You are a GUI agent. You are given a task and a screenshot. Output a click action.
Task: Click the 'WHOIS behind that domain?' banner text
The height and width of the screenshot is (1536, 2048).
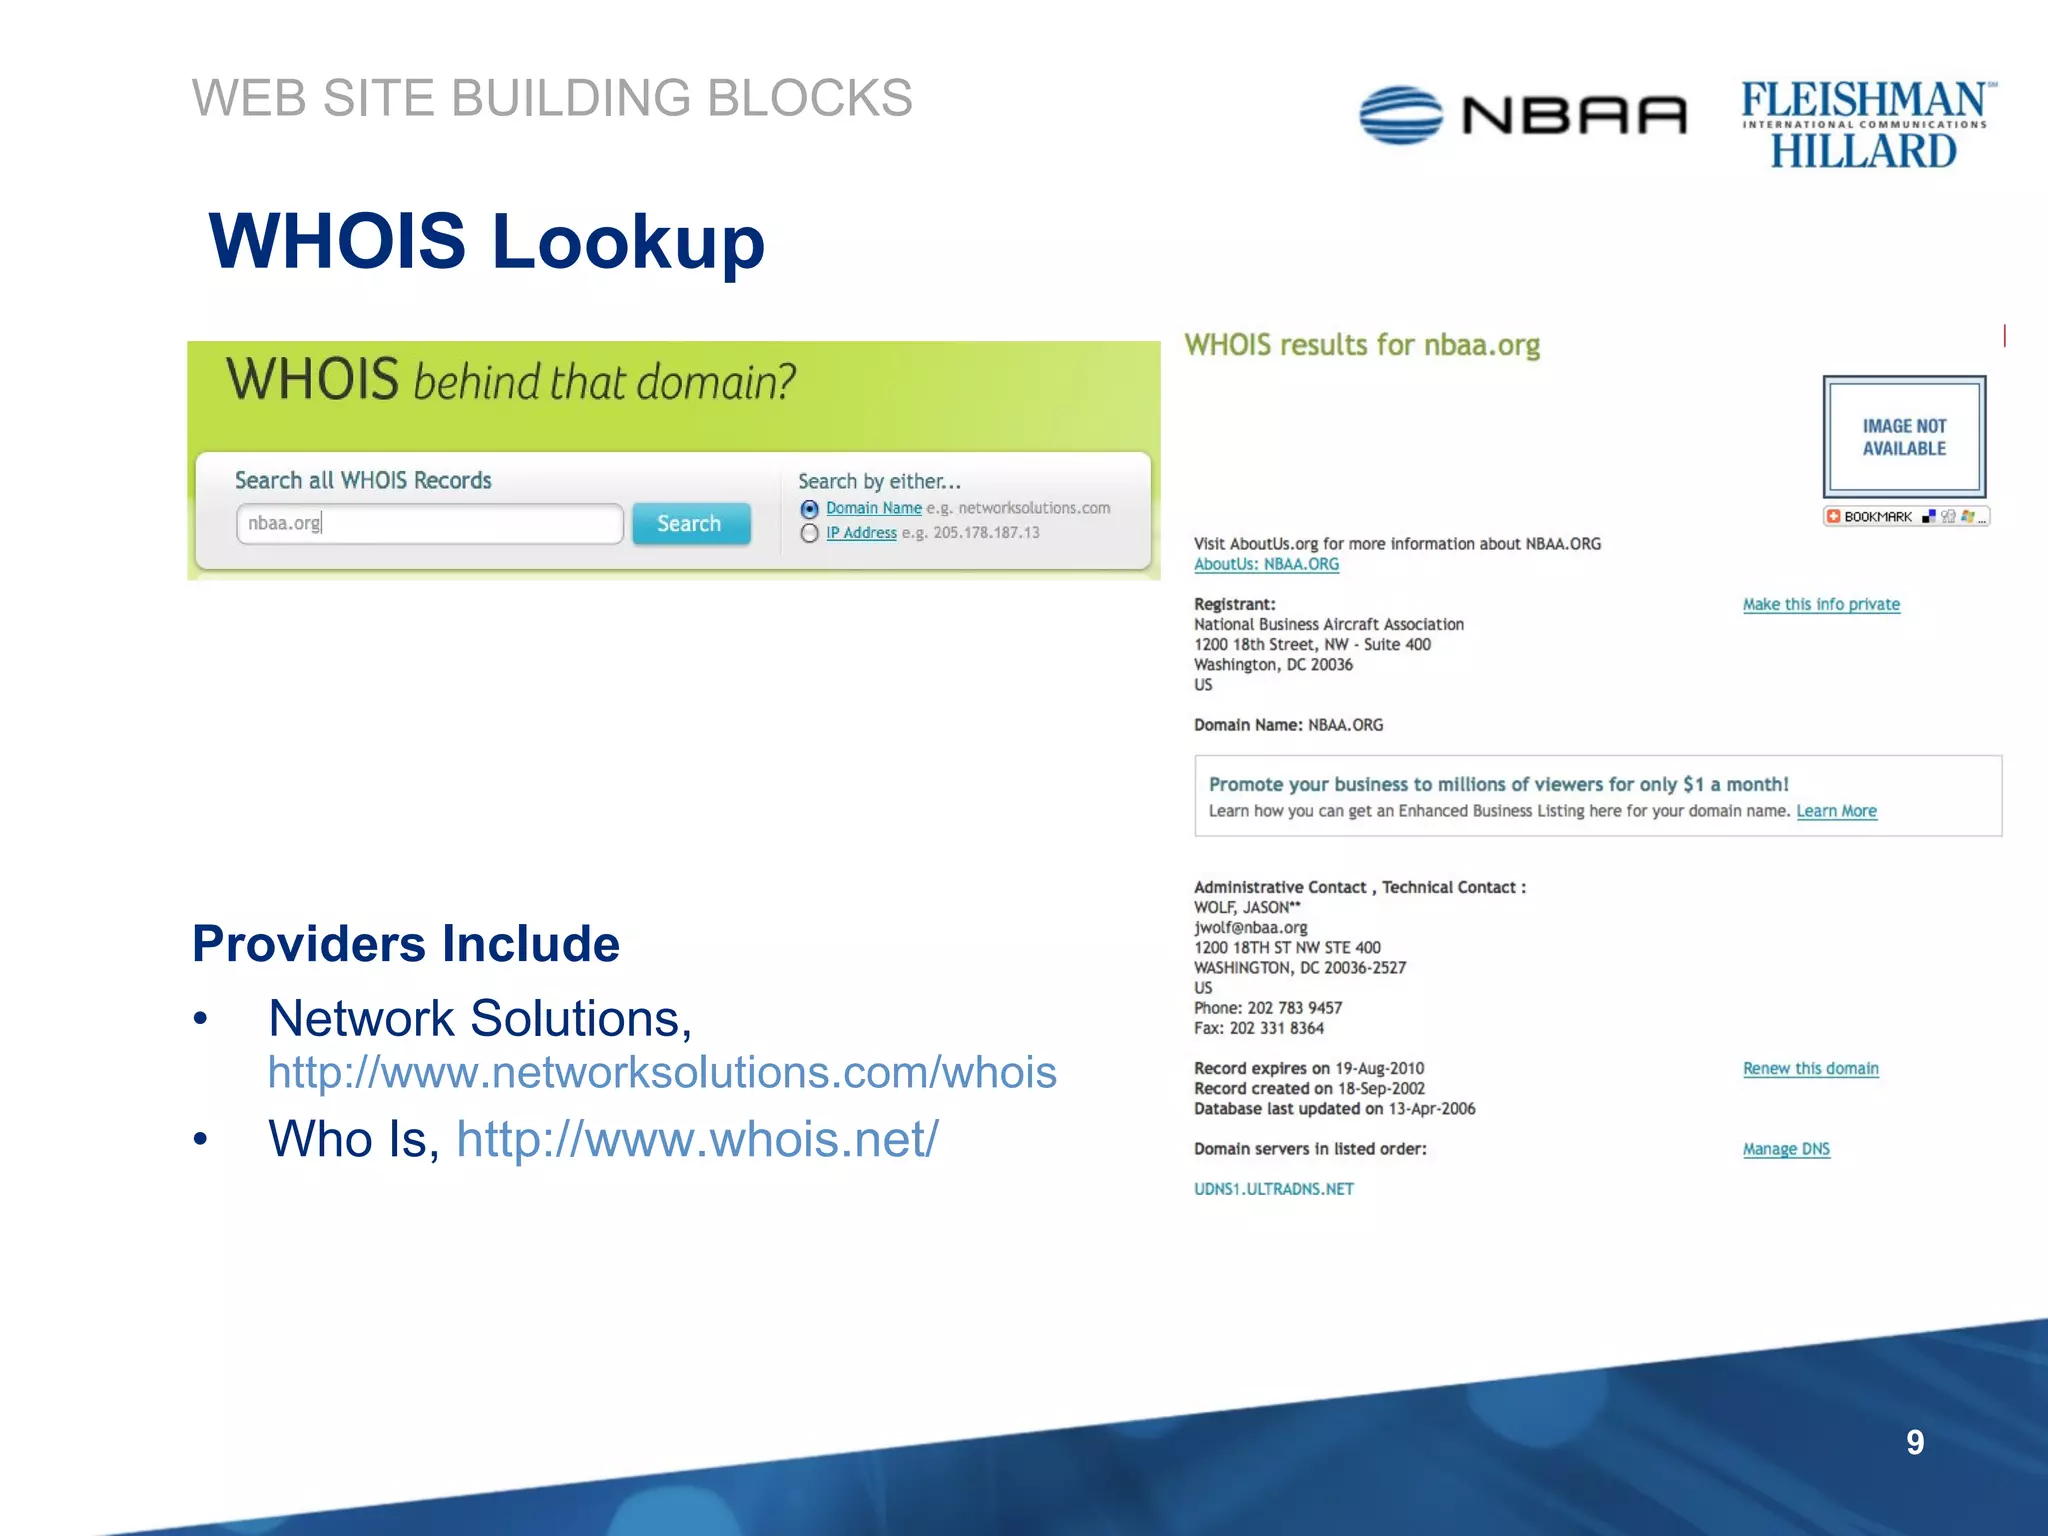click(x=511, y=380)
